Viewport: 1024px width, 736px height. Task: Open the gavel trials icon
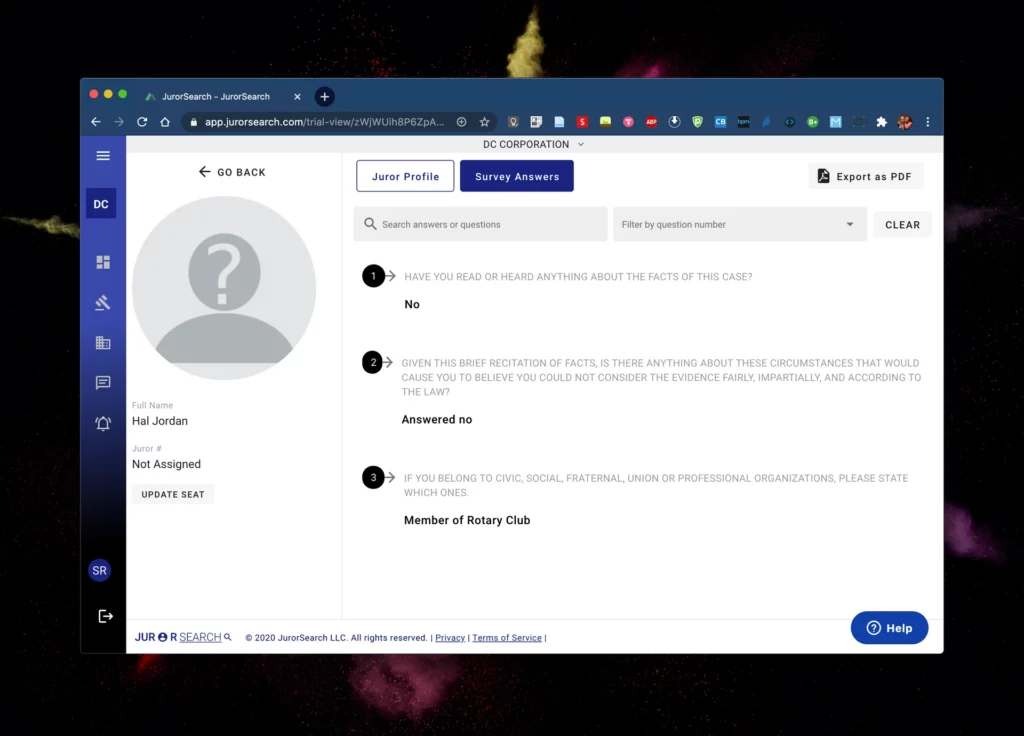[103, 302]
